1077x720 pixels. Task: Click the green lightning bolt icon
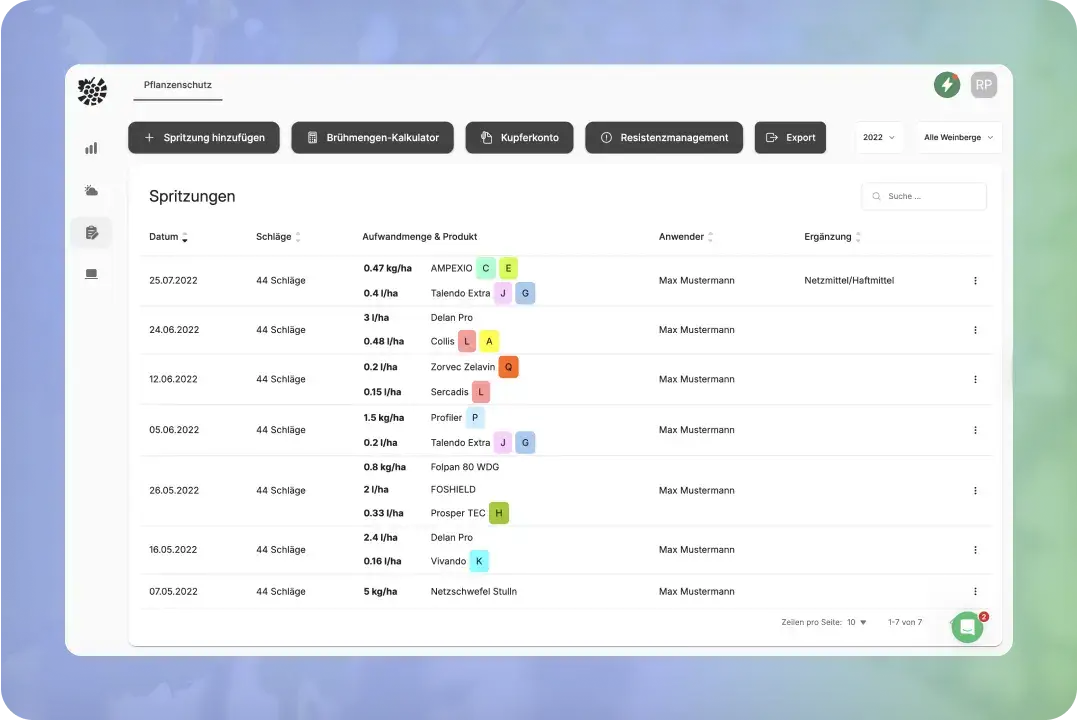946,85
